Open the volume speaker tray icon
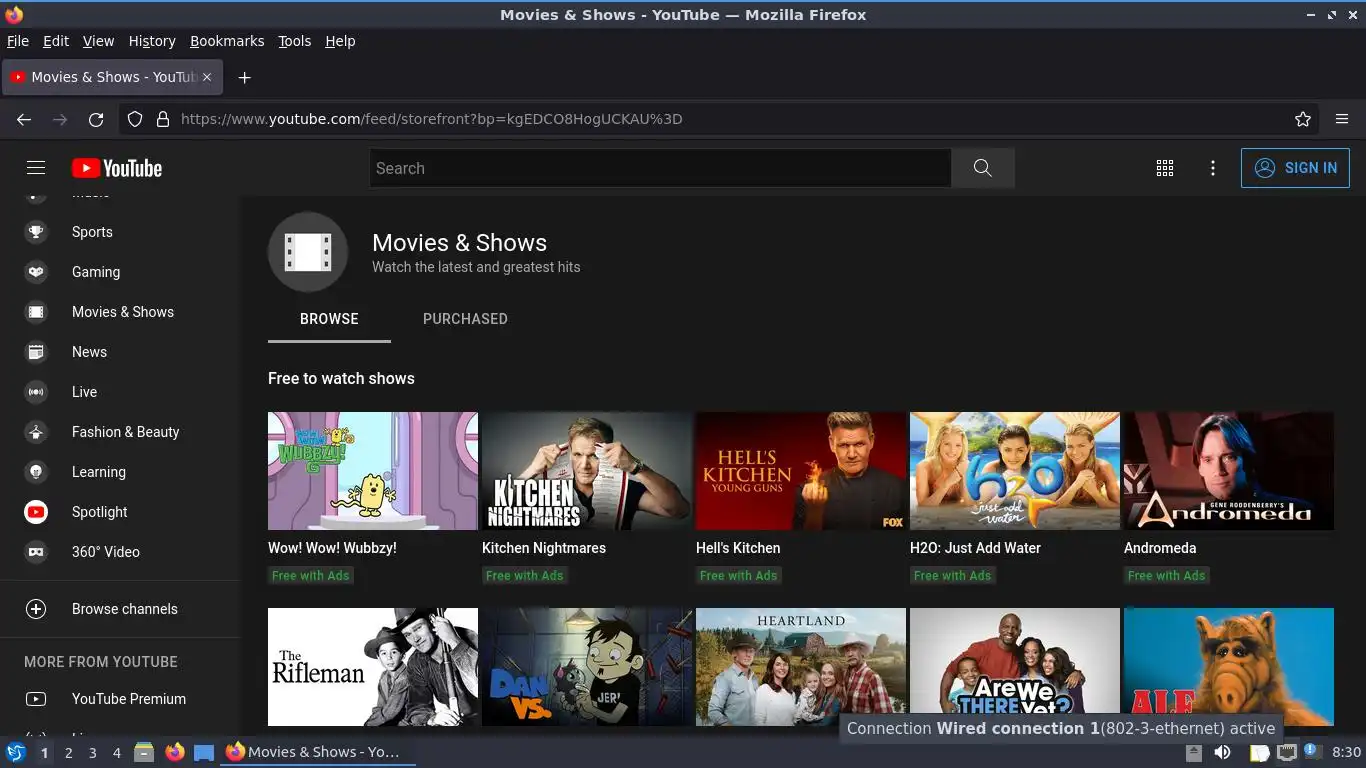Image resolution: width=1366 pixels, height=768 pixels. (x=1222, y=752)
